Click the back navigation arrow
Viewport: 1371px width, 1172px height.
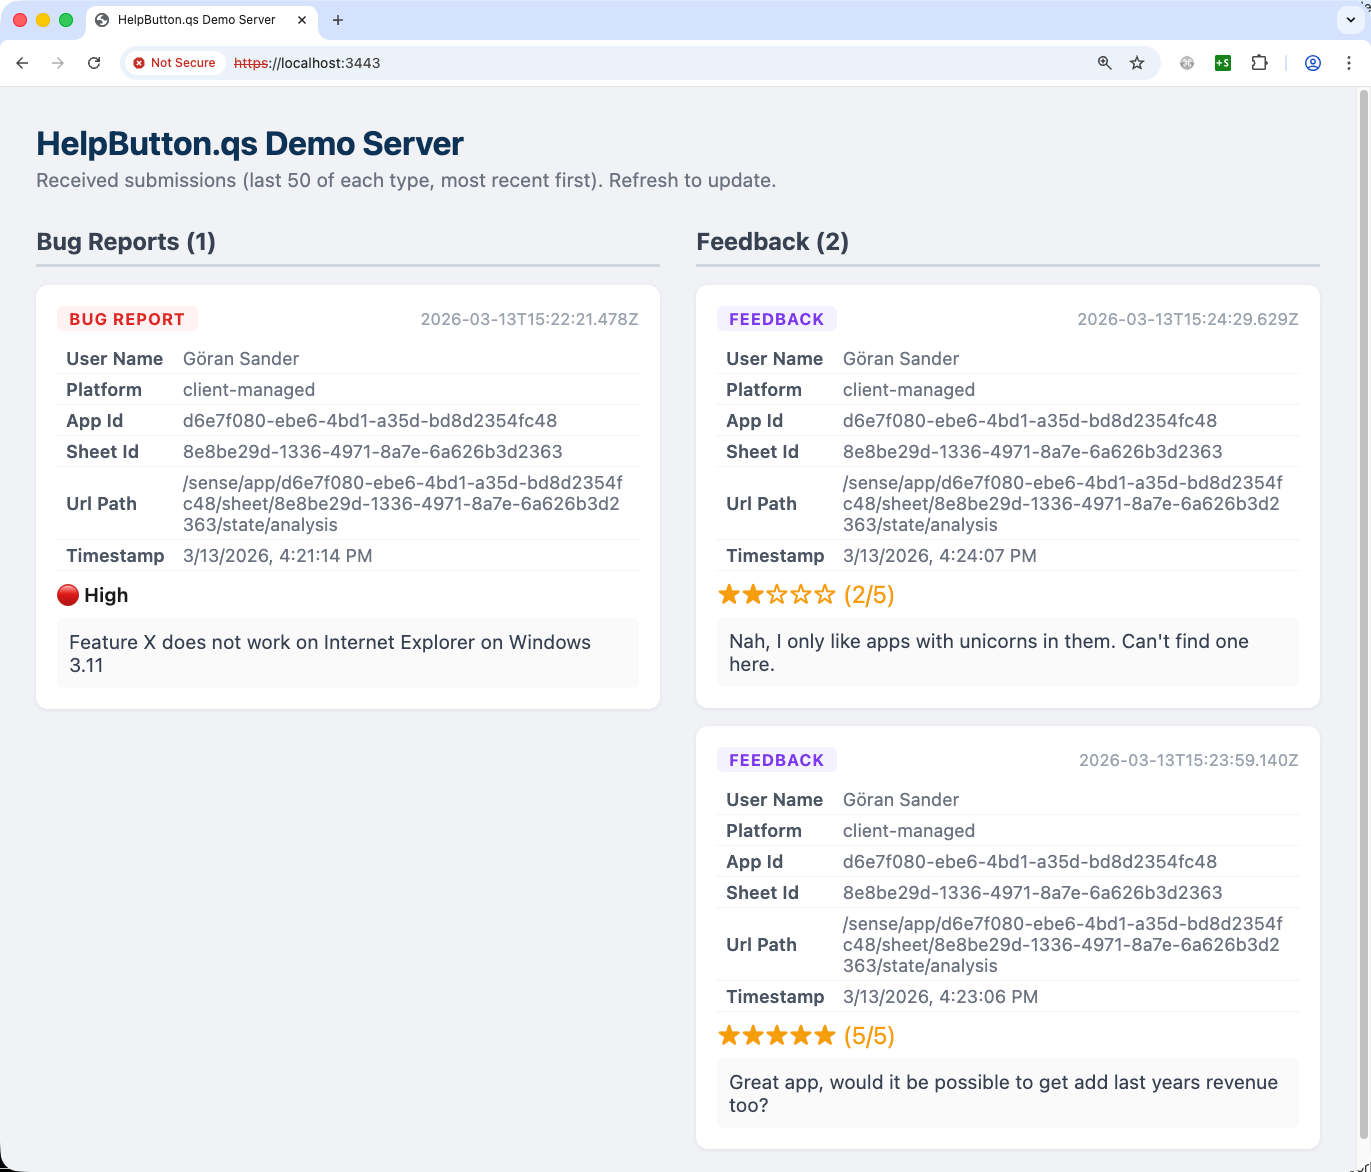click(22, 63)
